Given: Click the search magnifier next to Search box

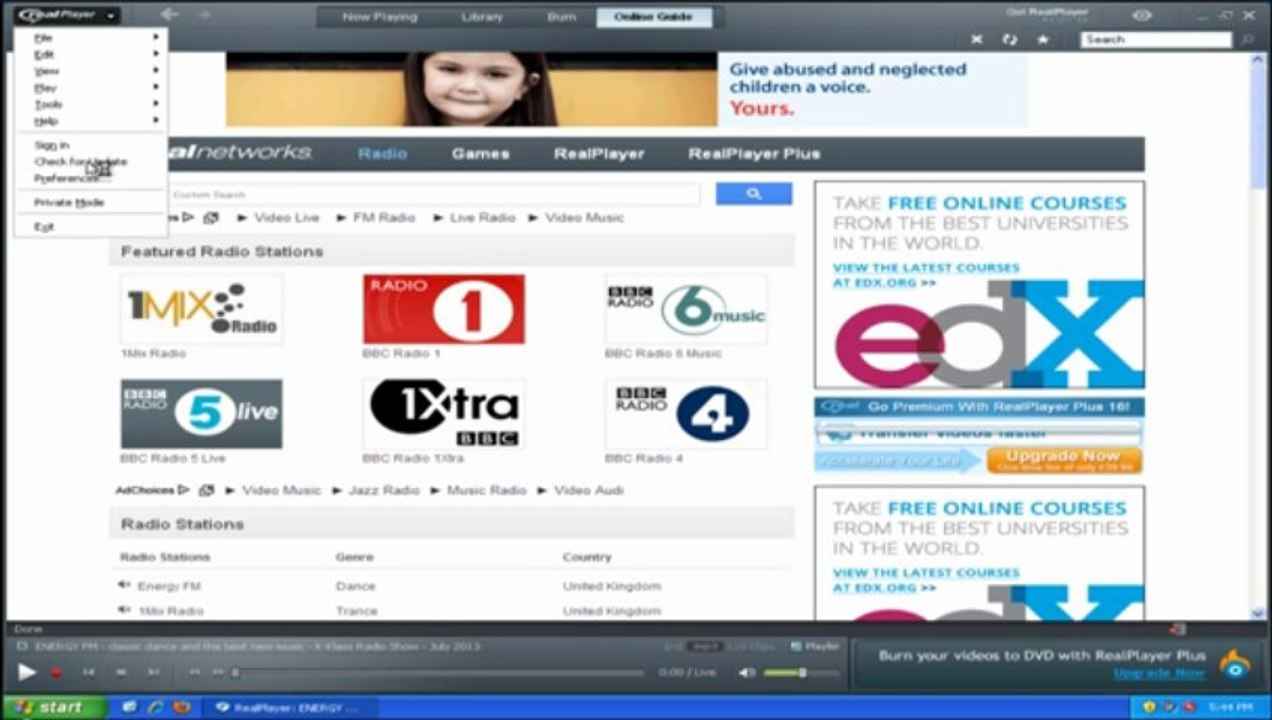Looking at the screenshot, I should [1247, 40].
